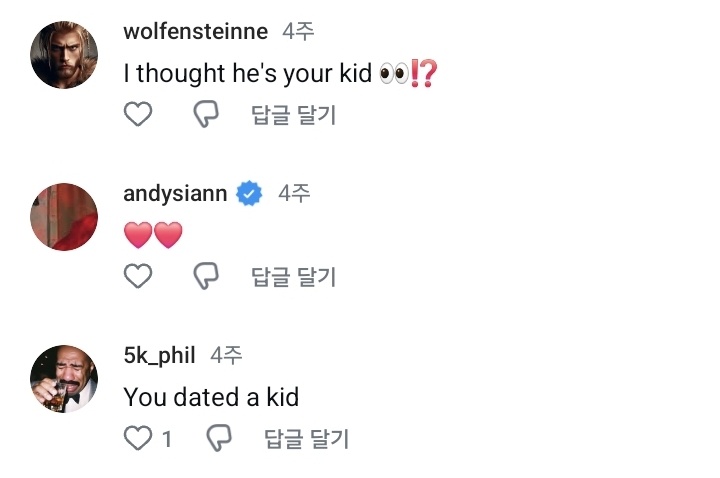Visit the wolfensteinne username link
The image size is (720, 478).
tap(195, 31)
